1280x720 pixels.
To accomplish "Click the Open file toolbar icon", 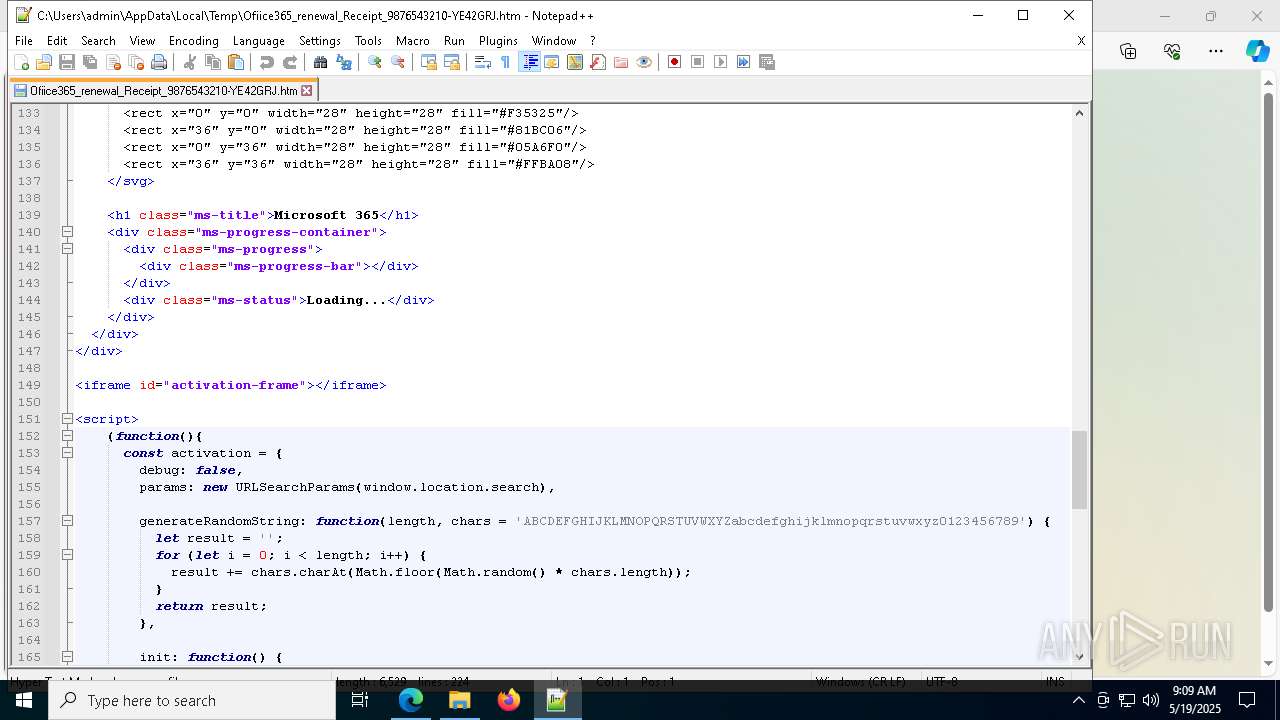I will point(44,62).
